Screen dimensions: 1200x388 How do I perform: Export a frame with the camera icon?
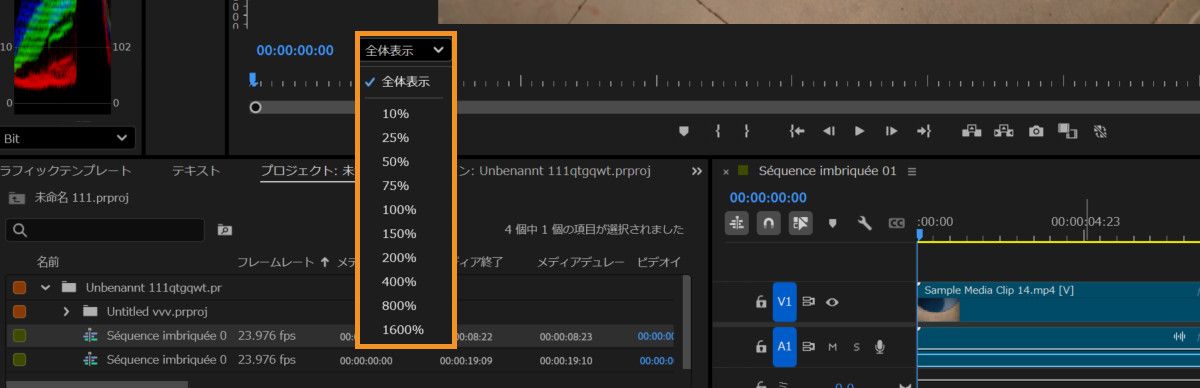coord(1036,131)
